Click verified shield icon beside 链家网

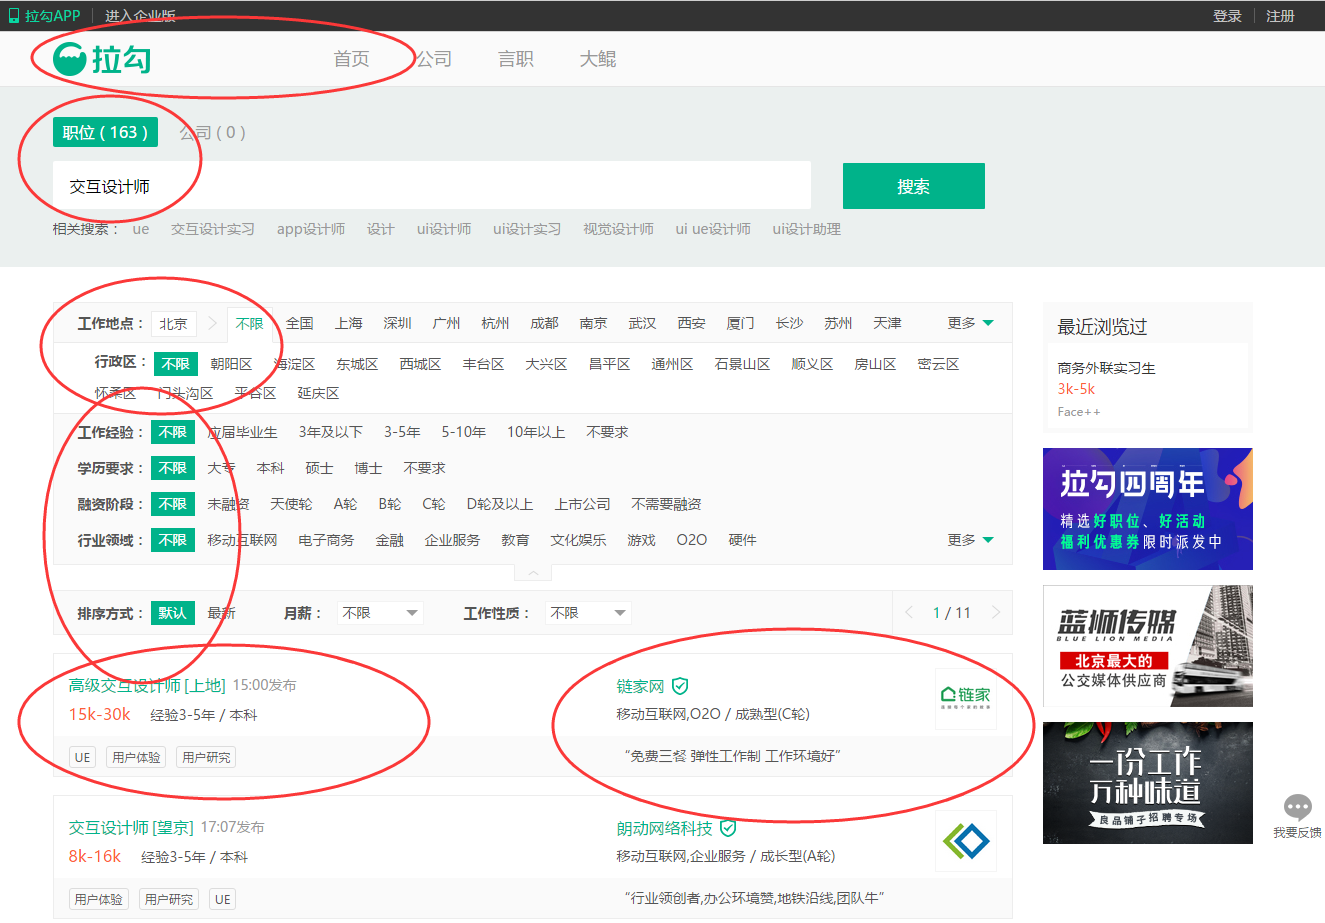click(680, 686)
